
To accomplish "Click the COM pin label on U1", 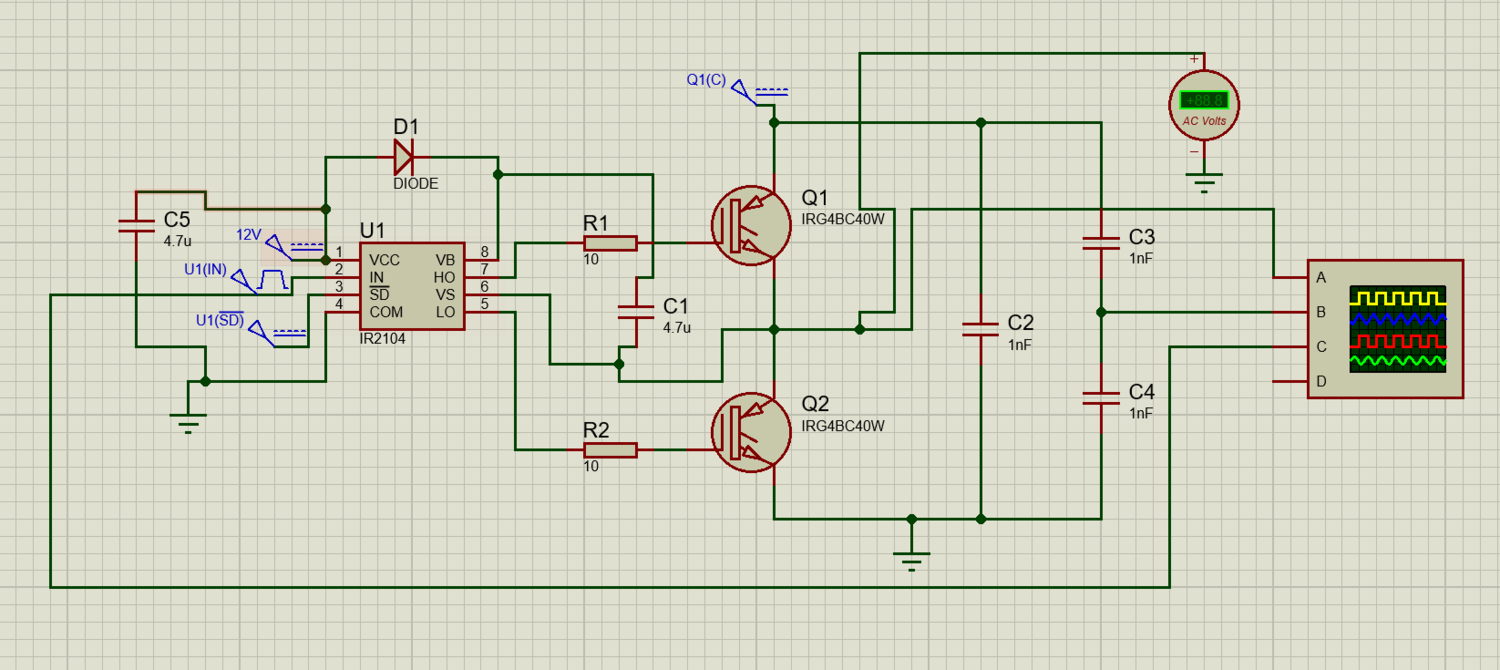I will tap(386, 312).
